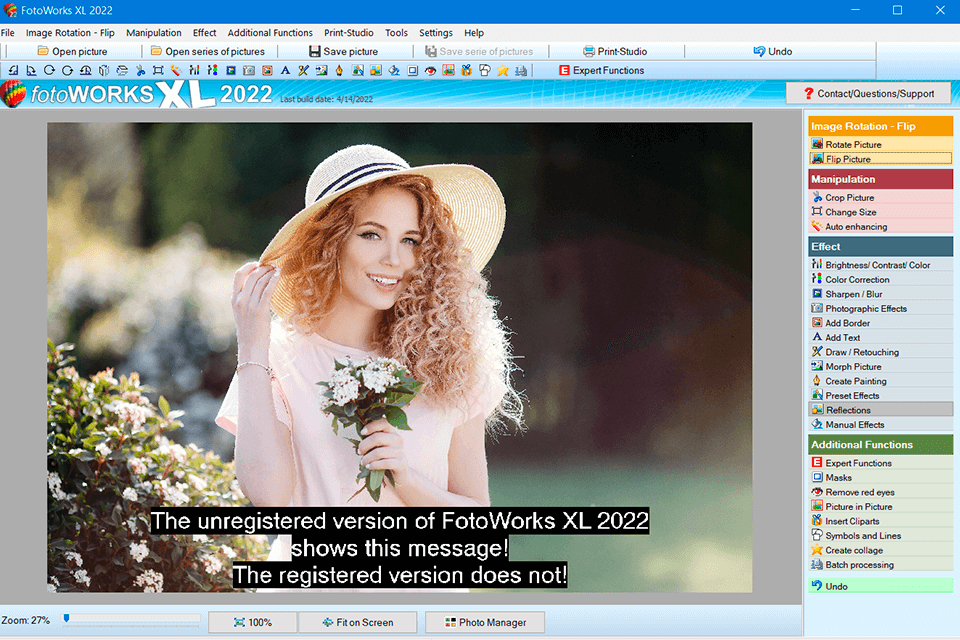Select Flip Picture in side panel
The image size is (960, 640).
(880, 159)
